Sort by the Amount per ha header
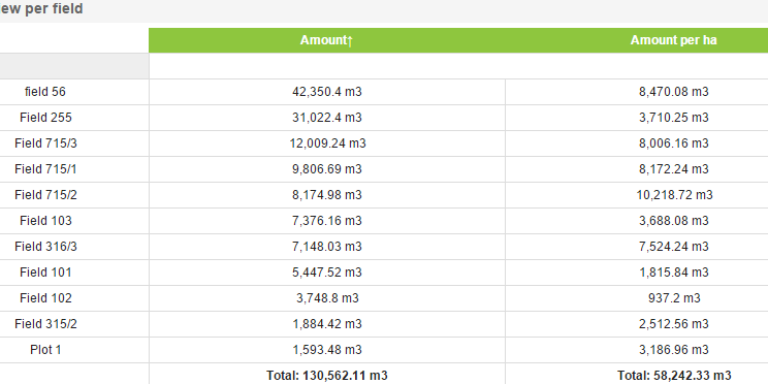This screenshot has height=384, width=768. 673,40
